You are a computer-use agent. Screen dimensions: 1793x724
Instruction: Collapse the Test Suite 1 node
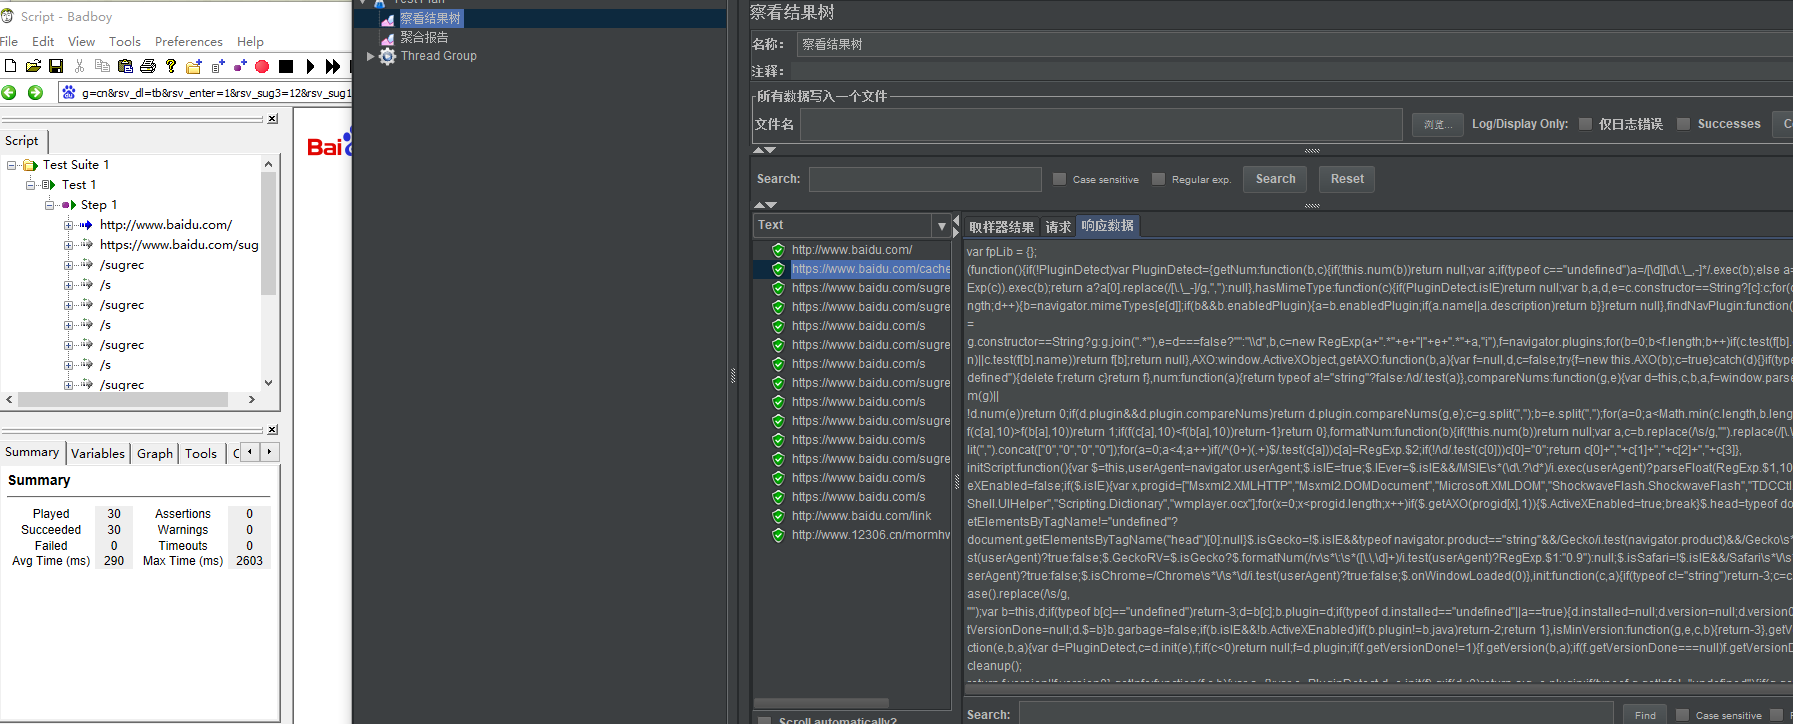(x=12, y=165)
